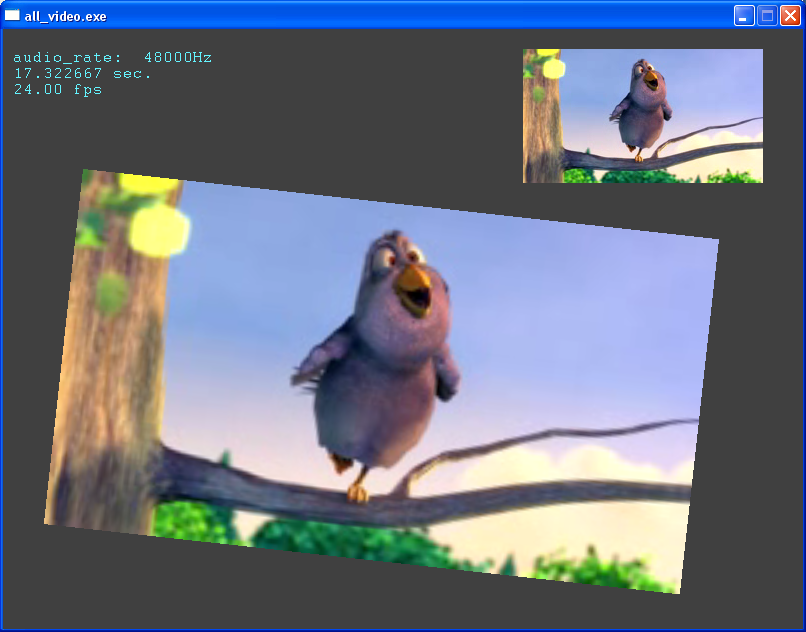Viewport: 806px width, 632px height.
Task: Click the large rotated video frame
Action: coord(381,381)
